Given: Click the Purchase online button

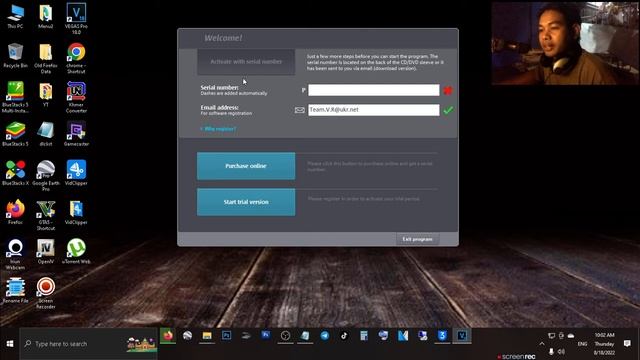Looking at the screenshot, I should pyautogui.click(x=246, y=166).
